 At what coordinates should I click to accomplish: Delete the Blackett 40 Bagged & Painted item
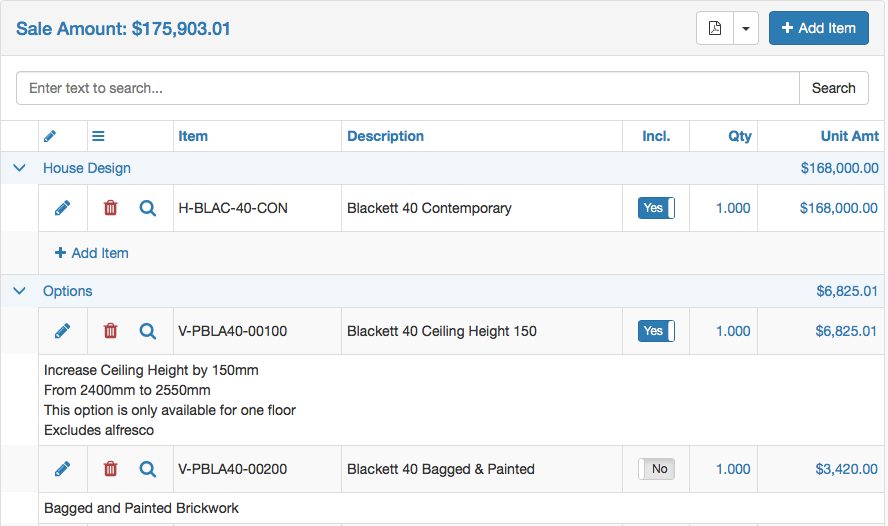click(x=110, y=469)
